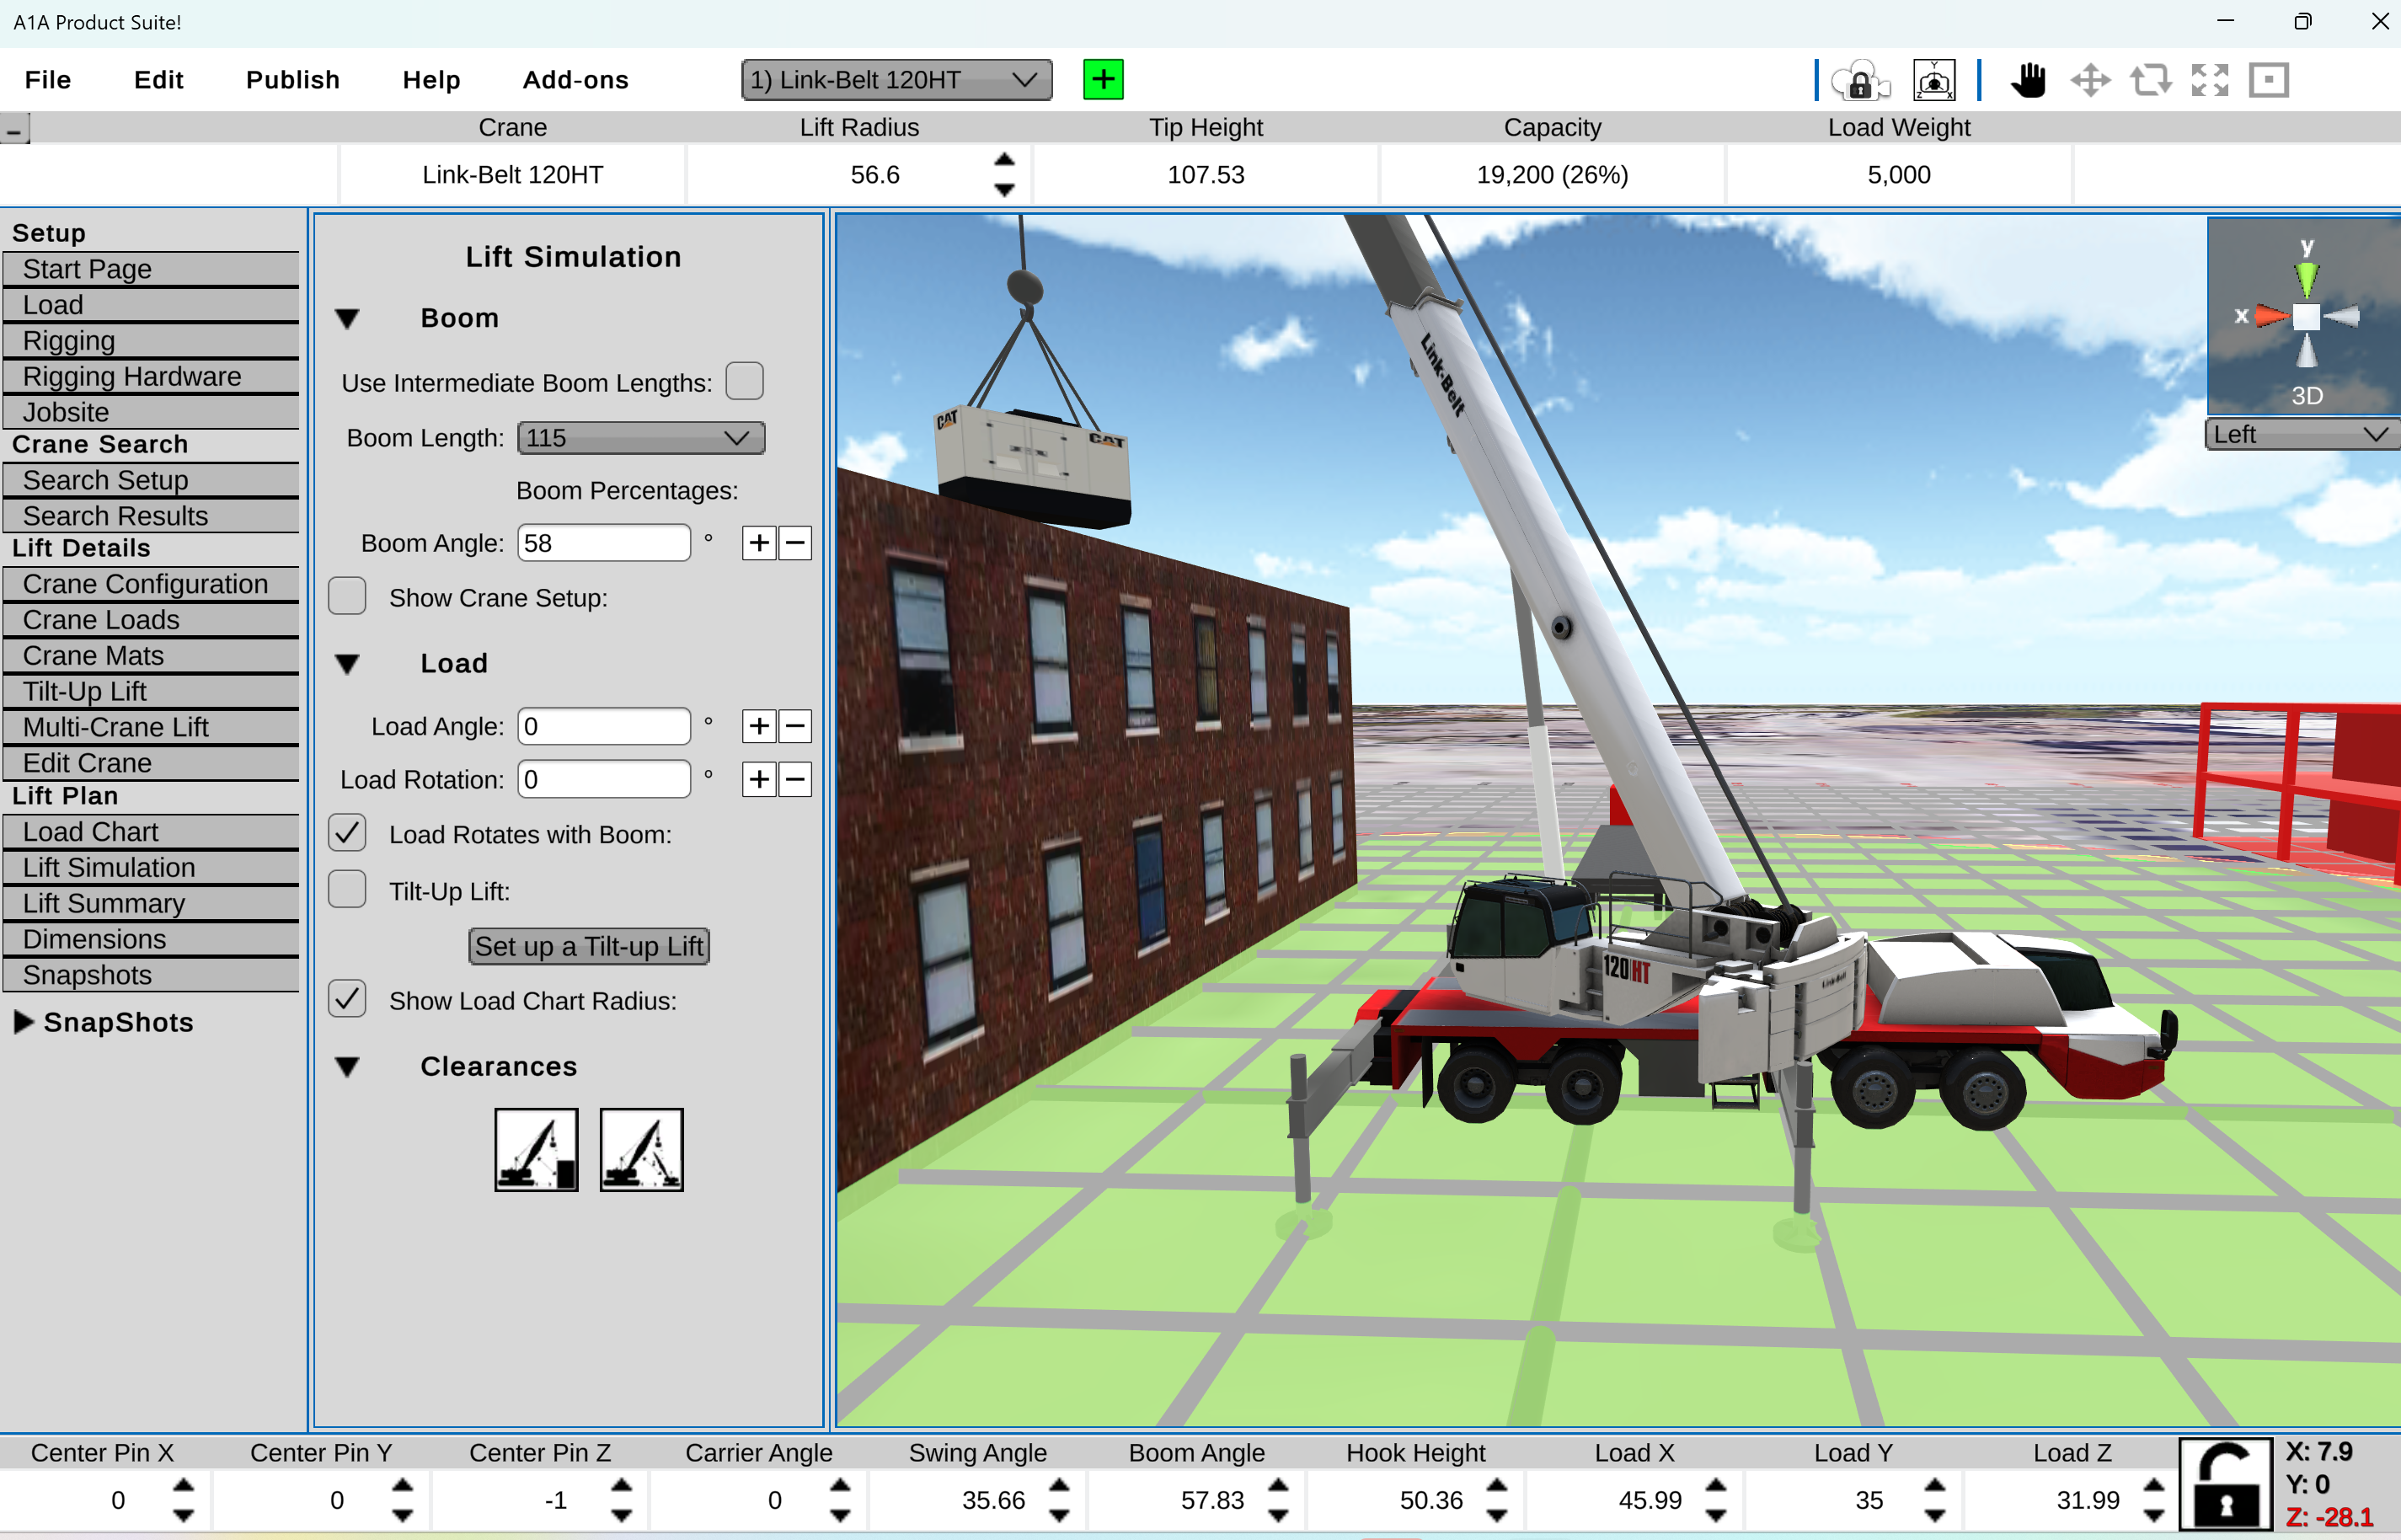Open the Start Page
Image resolution: width=2401 pixels, height=1540 pixels.
151,269
